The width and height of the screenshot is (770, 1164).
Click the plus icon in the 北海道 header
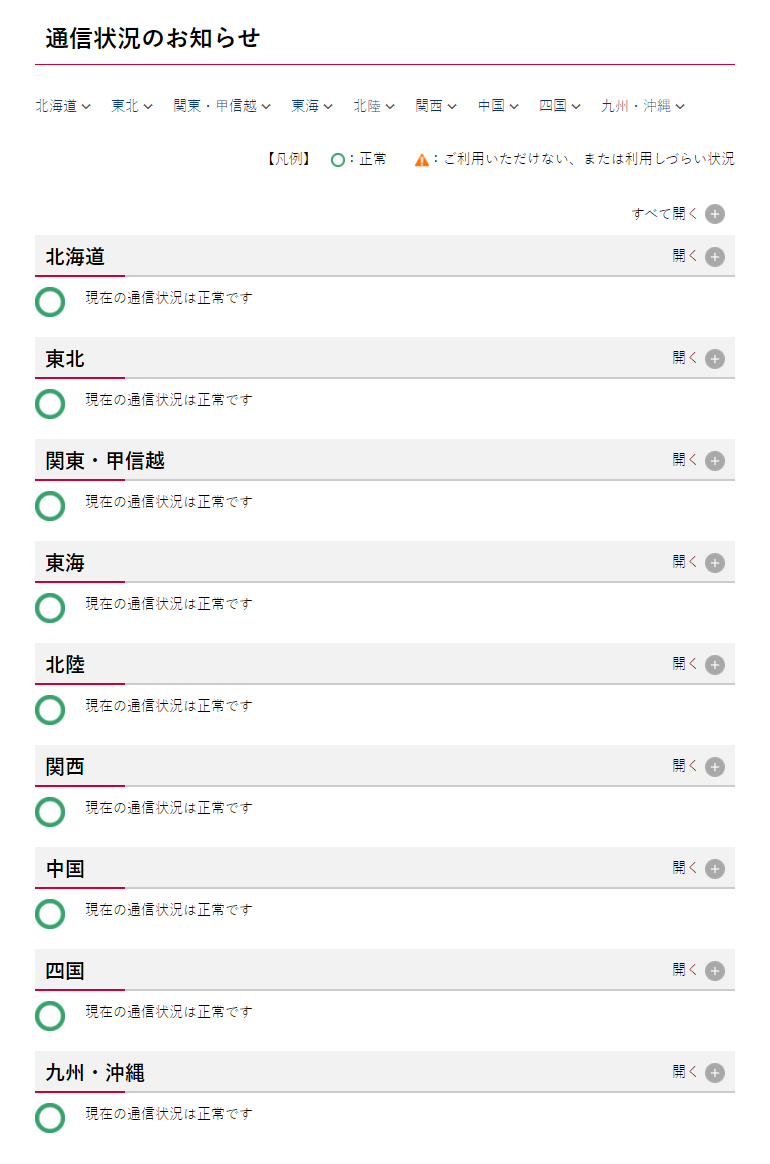point(714,257)
